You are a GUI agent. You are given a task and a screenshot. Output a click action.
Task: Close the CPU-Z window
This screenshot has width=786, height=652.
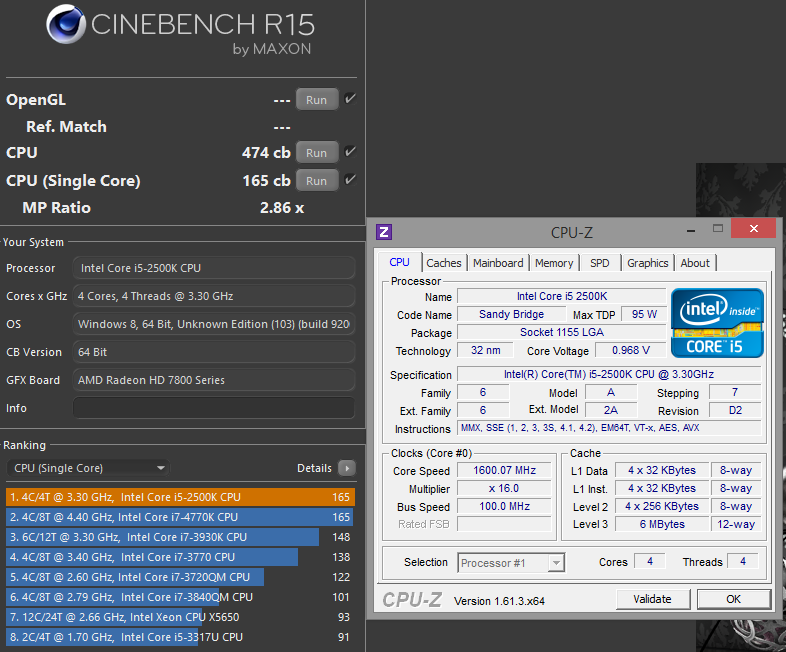click(753, 229)
